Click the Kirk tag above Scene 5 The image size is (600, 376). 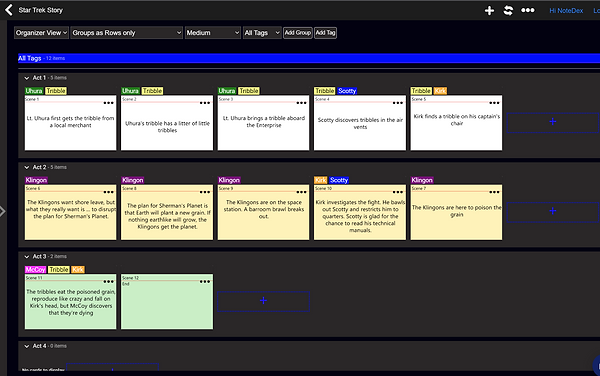coord(440,91)
